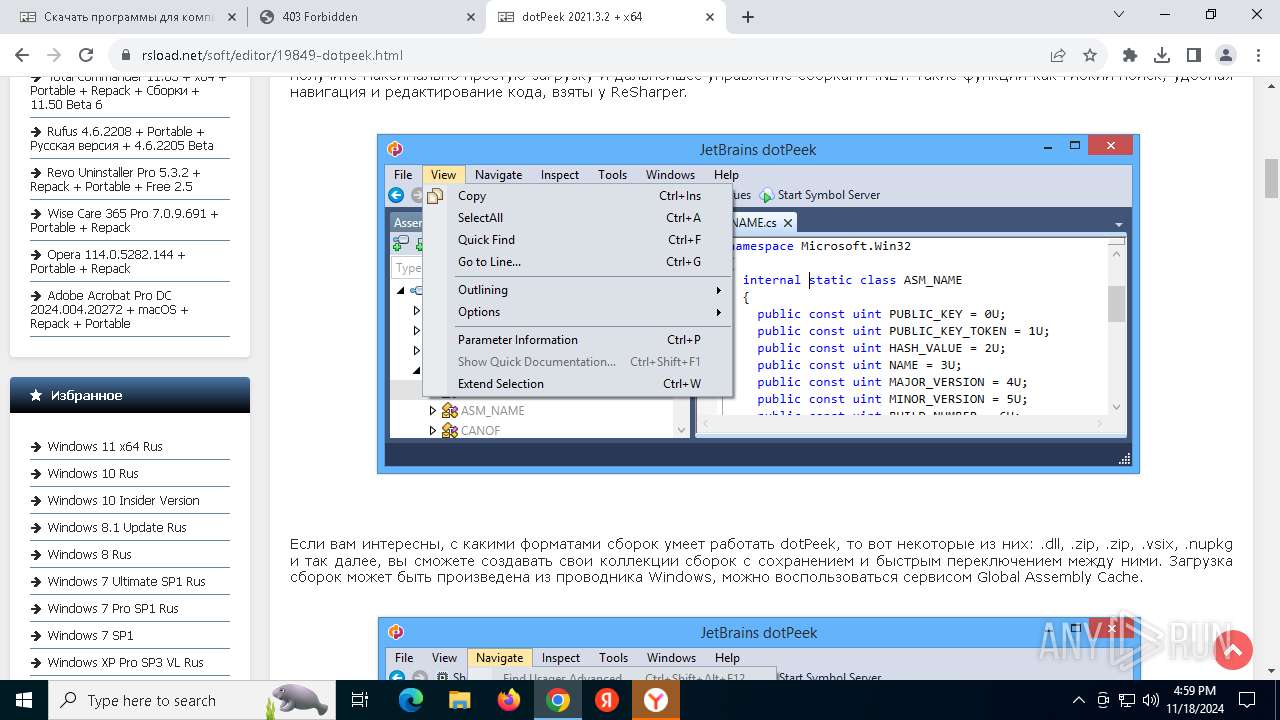Toggle the browser side panel icon
The image size is (1280, 720).
click(x=1194, y=55)
